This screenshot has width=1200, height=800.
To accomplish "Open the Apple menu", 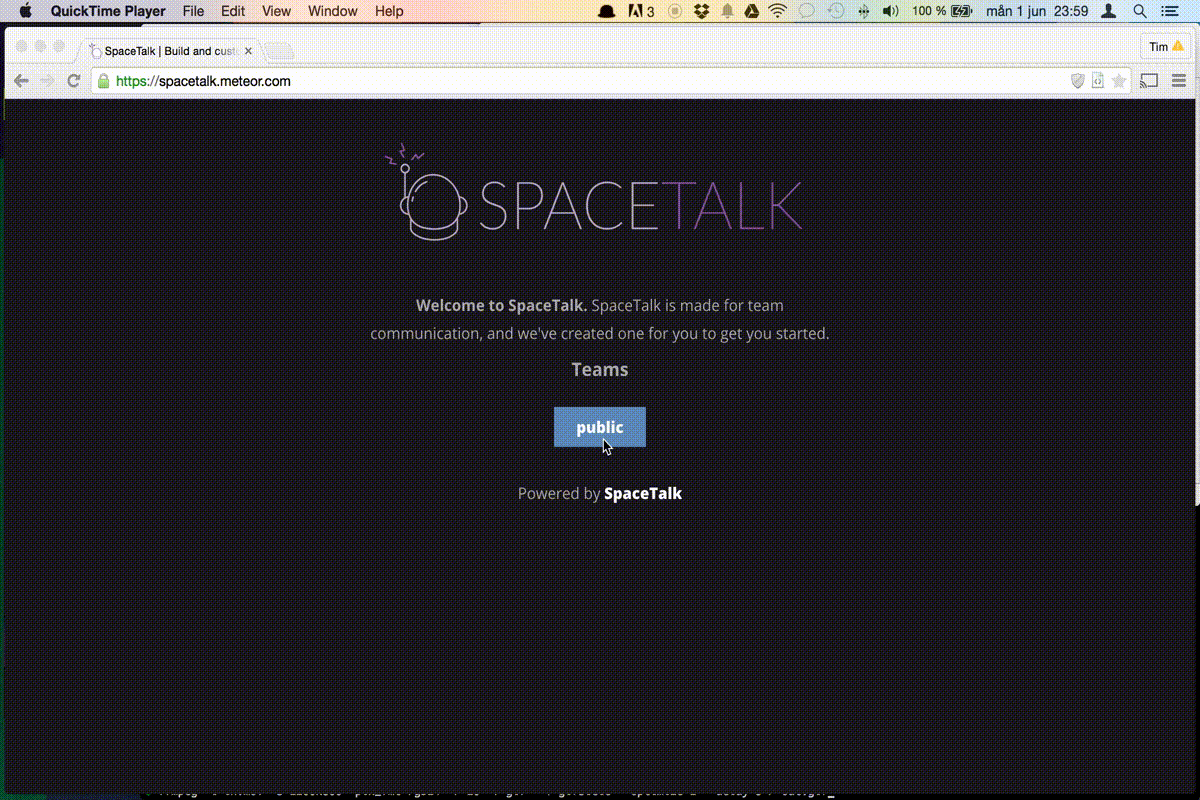I will point(26,11).
